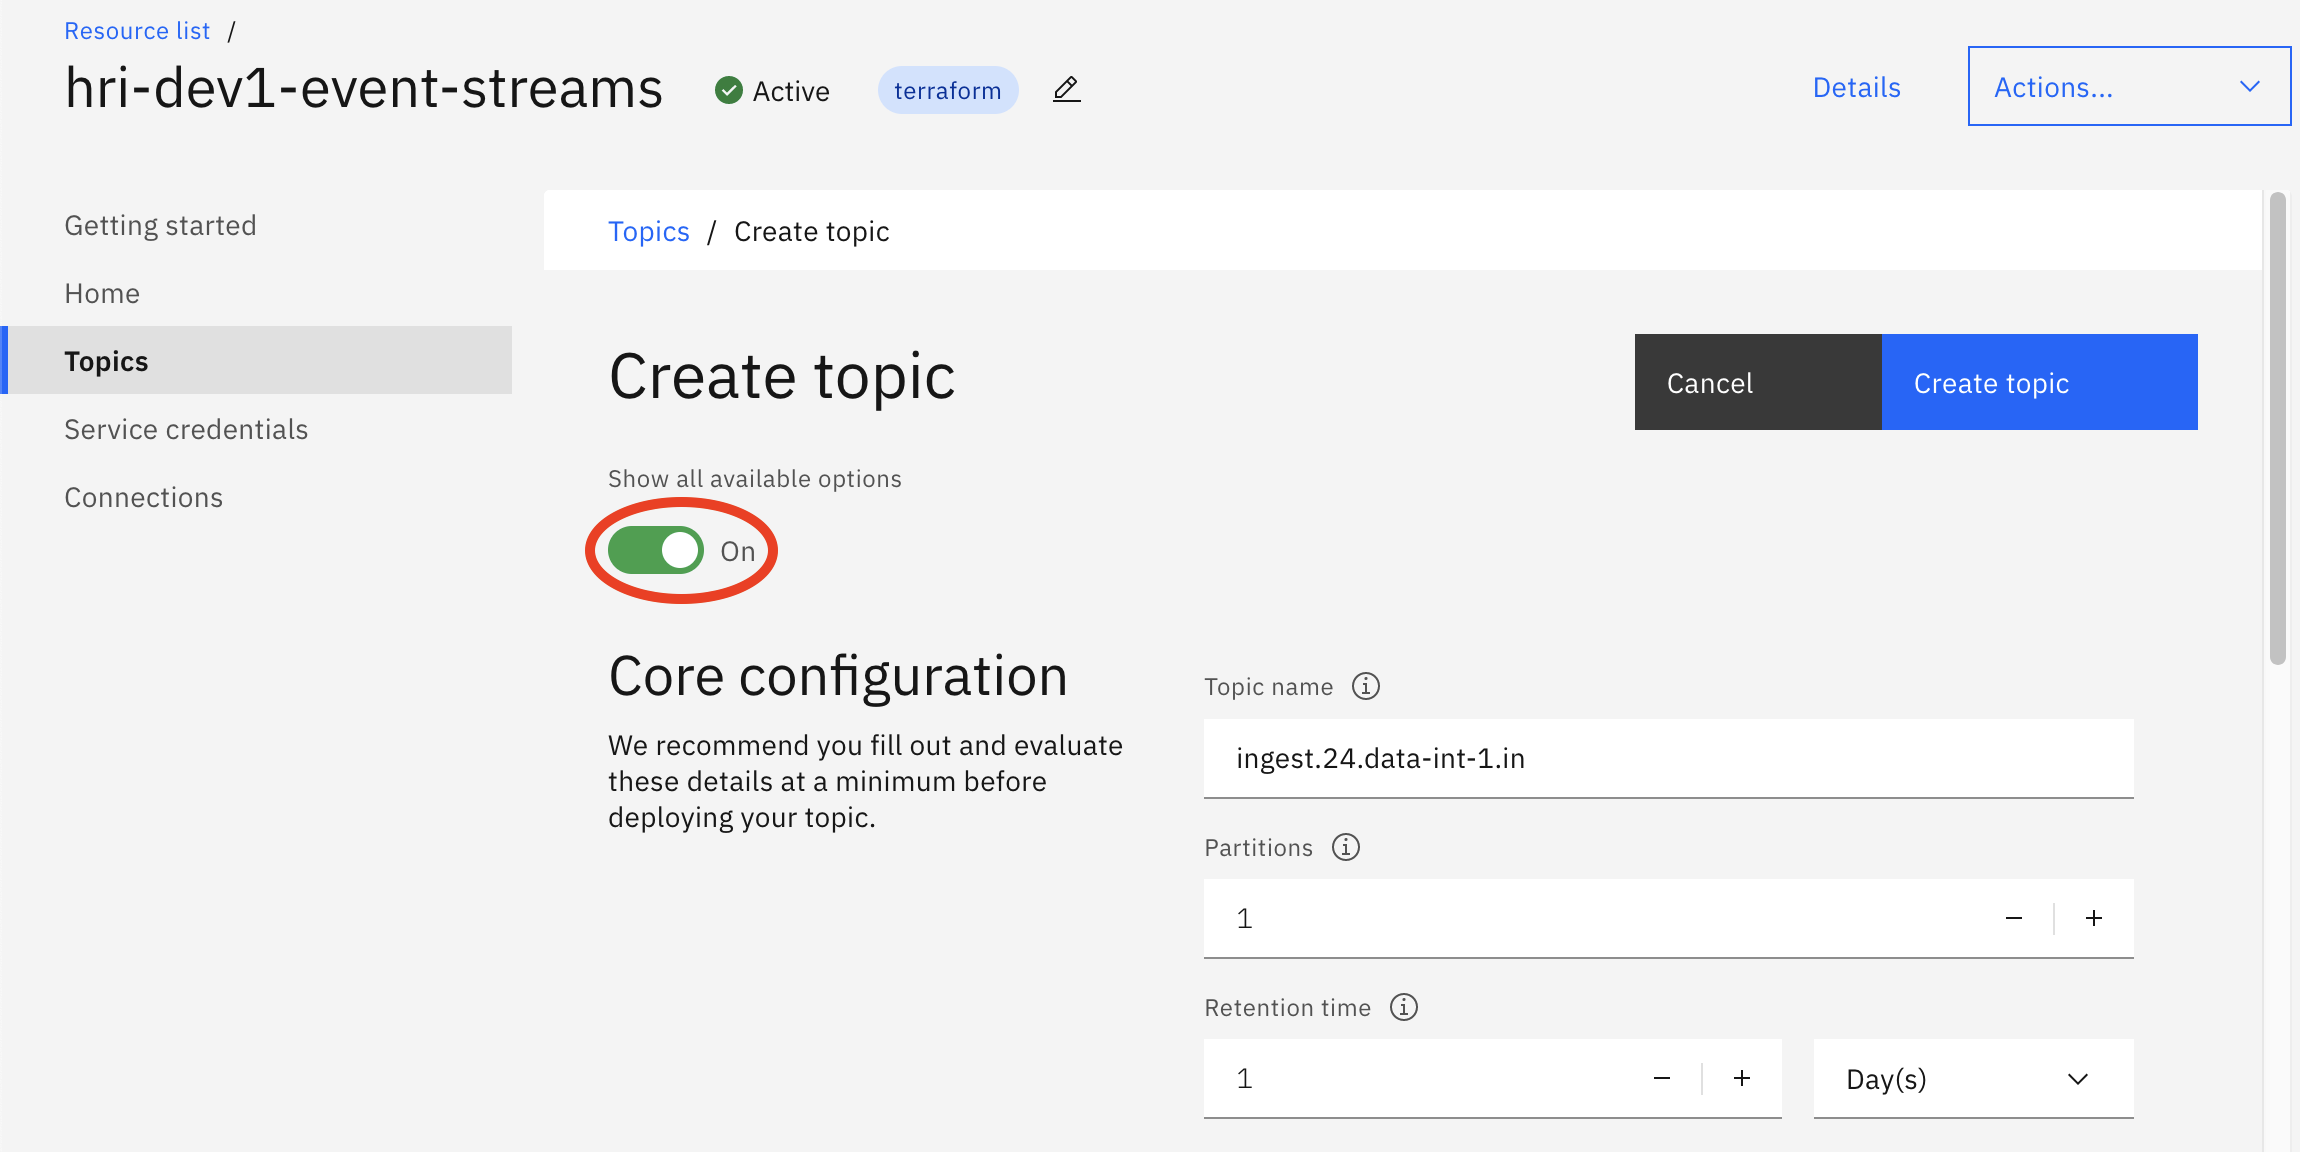
Task: Click the Cancel button
Action: 1758,382
